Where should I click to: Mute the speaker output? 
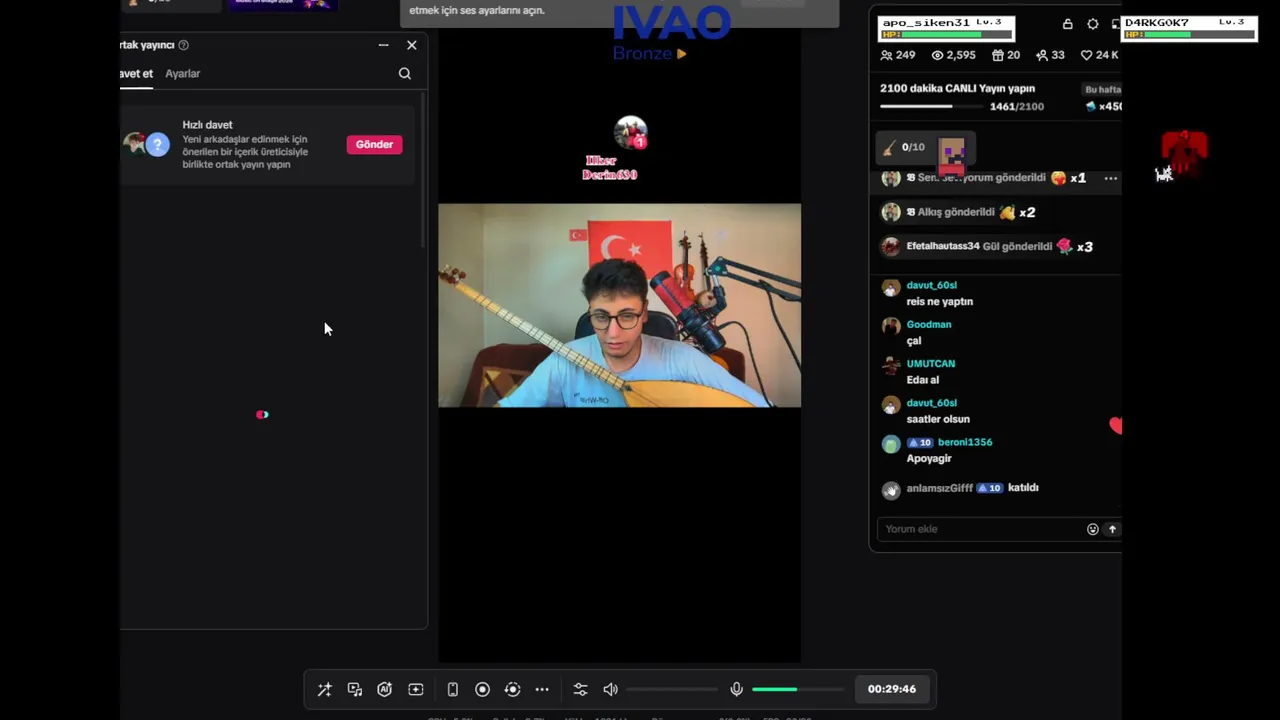point(610,689)
